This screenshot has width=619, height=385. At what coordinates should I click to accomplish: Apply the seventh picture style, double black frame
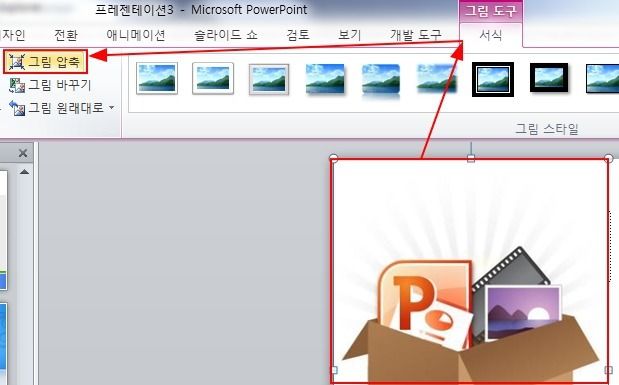tap(493, 79)
